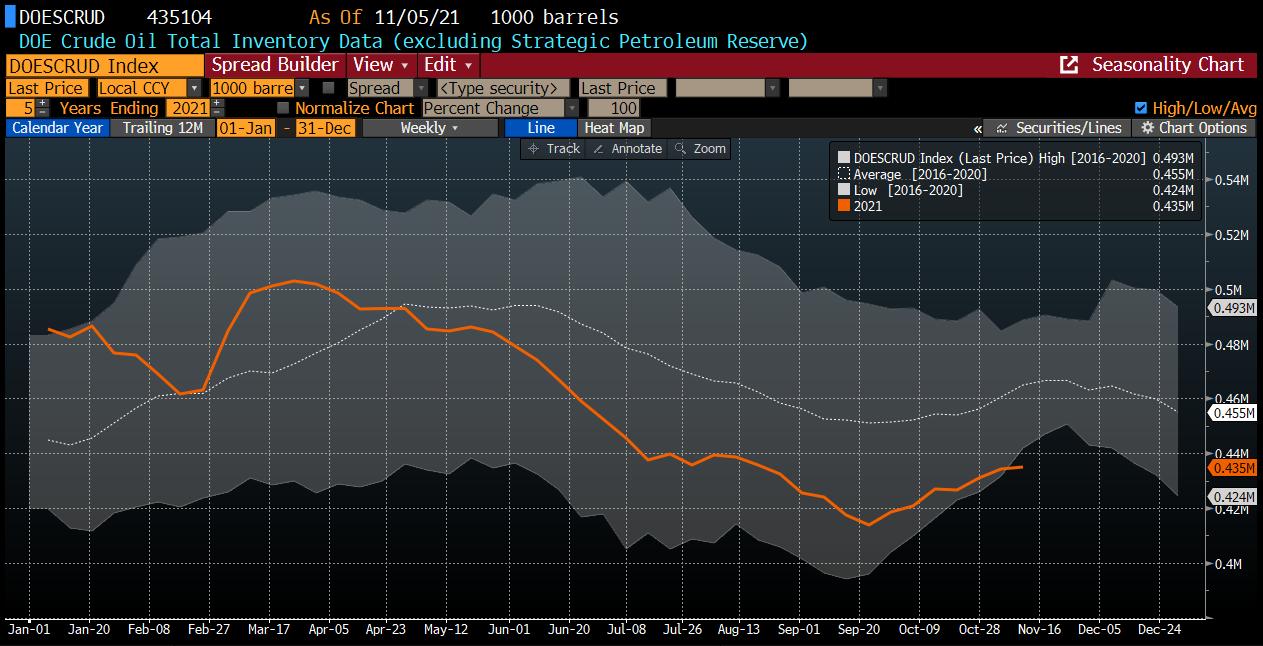Collapse panel with double-chevron arrows
Screen dimensions: 1263x646
coord(977,128)
